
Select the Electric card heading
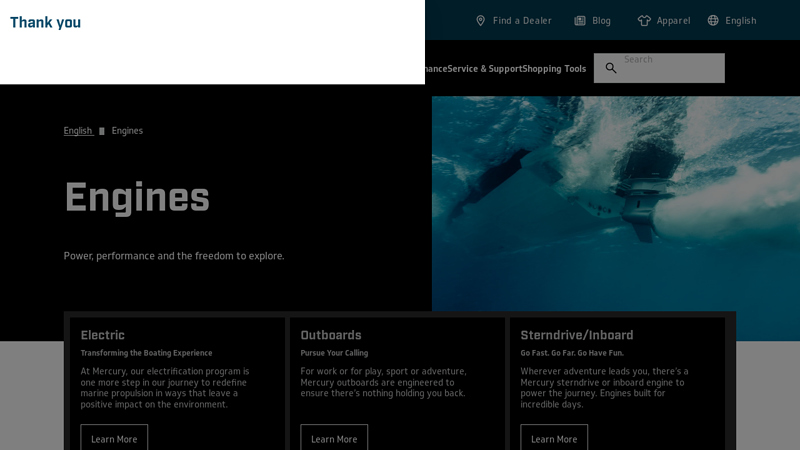tap(103, 335)
